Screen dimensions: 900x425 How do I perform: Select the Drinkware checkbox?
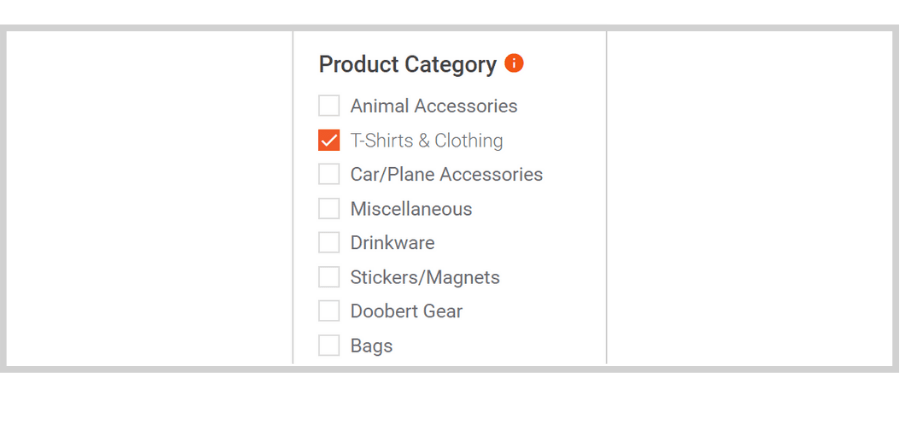[329, 242]
